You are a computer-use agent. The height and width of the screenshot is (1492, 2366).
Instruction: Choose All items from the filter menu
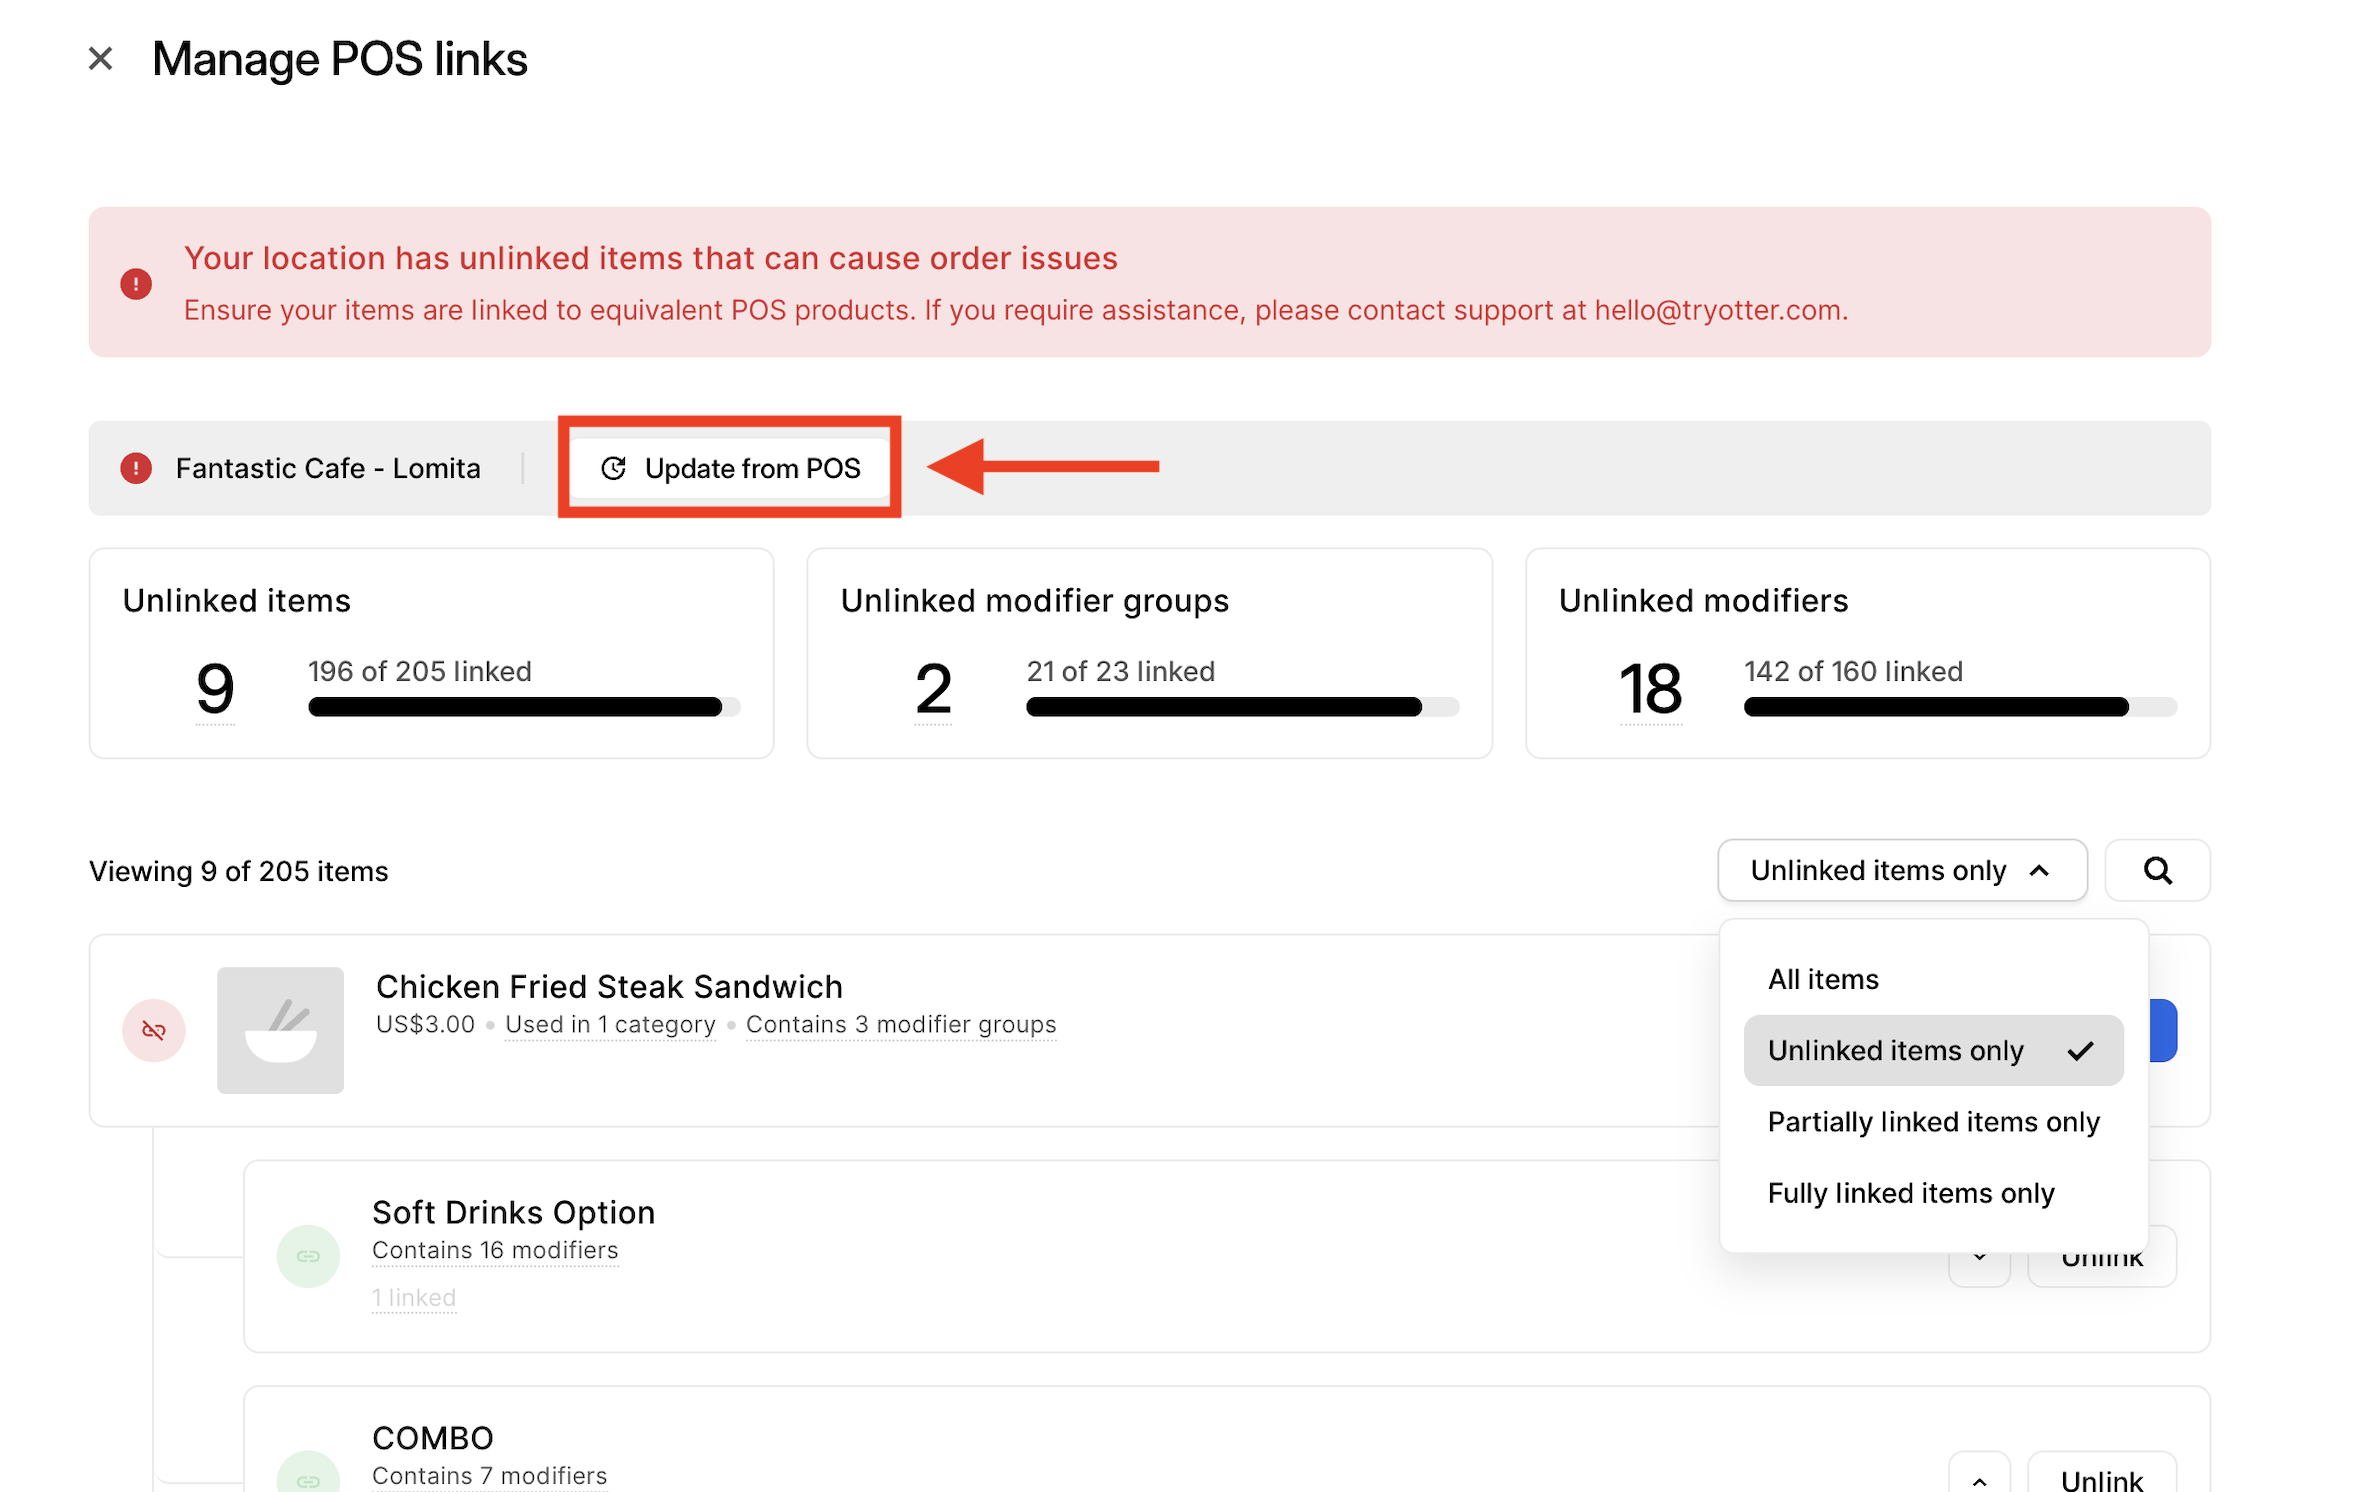1823,979
